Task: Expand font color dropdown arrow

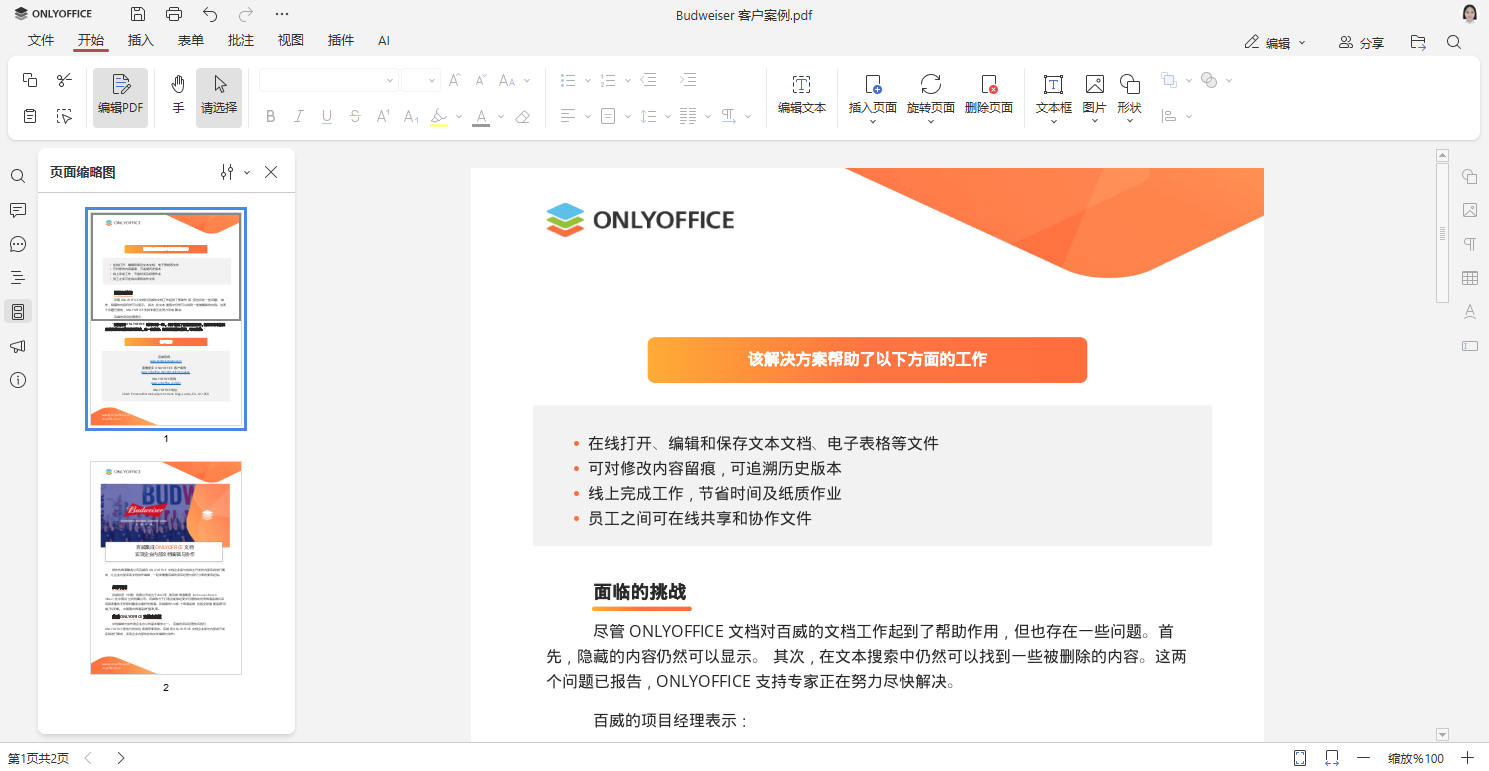Action: 501,117
